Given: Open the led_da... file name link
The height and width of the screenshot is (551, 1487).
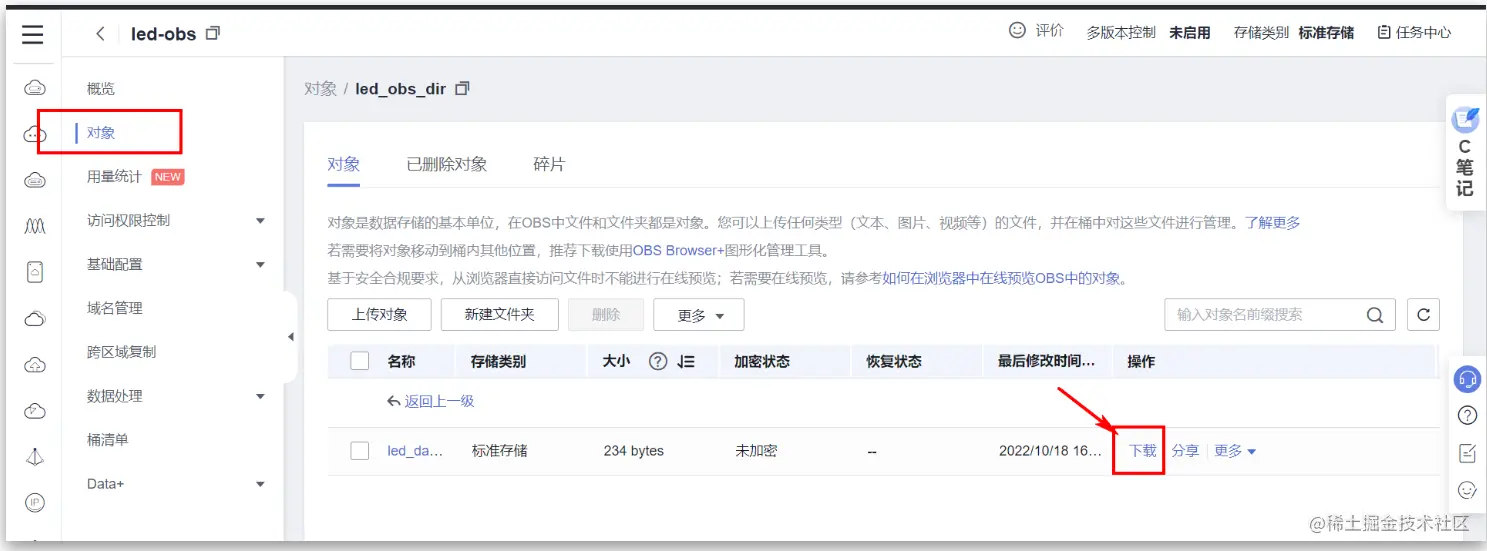Looking at the screenshot, I should 415,451.
